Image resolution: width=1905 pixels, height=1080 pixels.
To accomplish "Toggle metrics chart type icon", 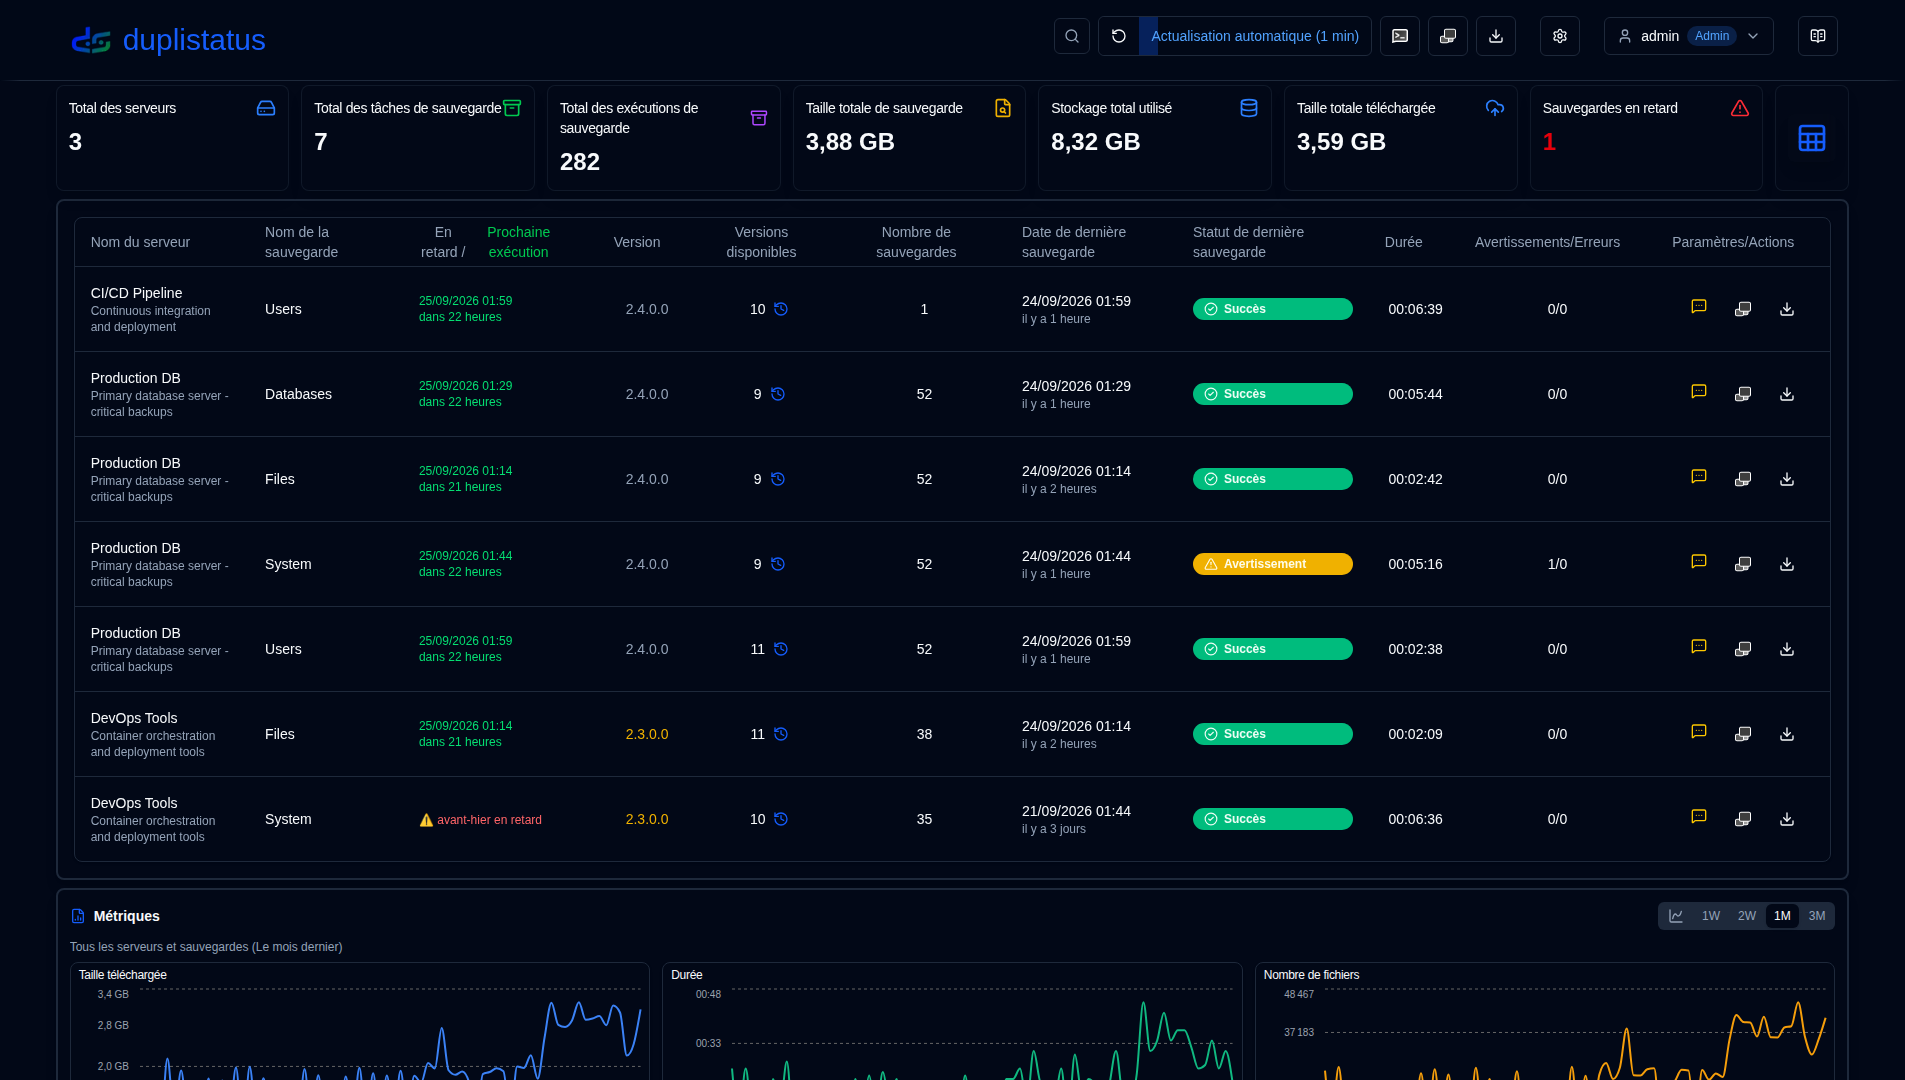I will pos(1675,916).
